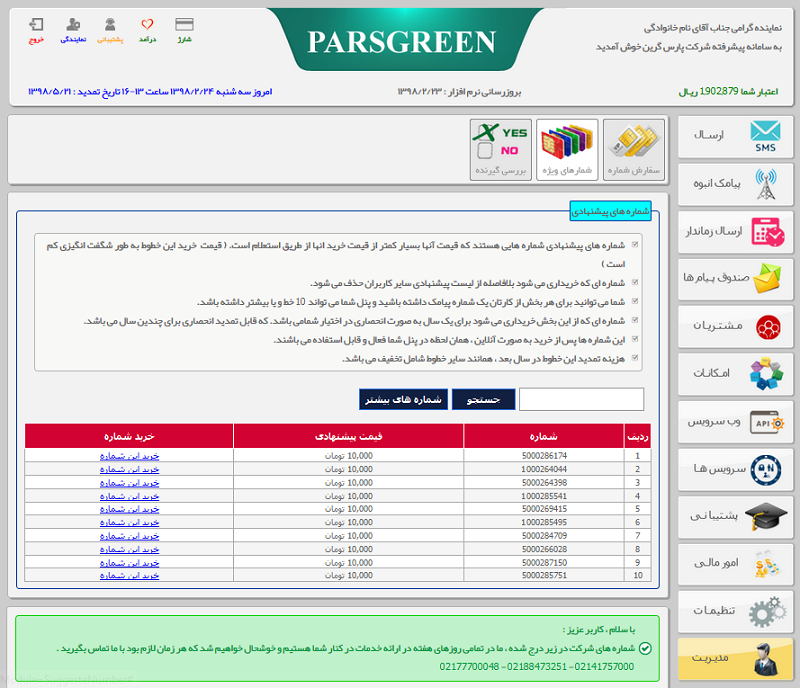Open message inbox (صندوق پیام ها)
This screenshot has height=688, width=800.
coord(735,279)
